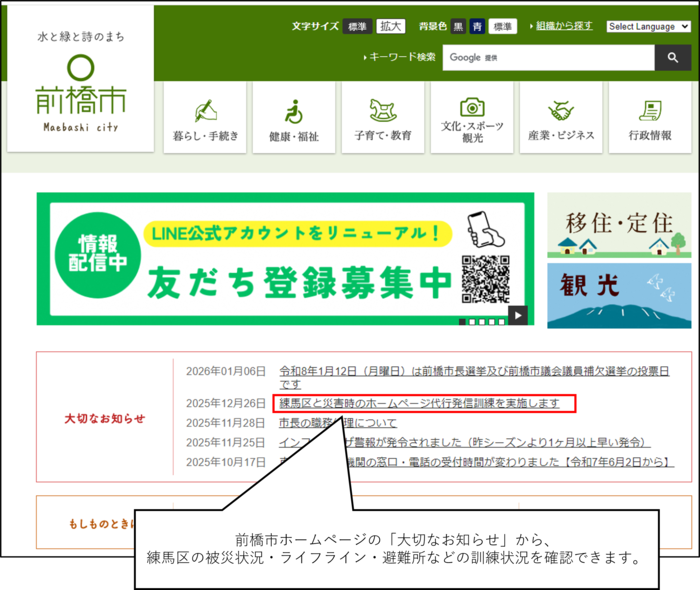
Task: Click the QR code in the LINE banner
Action: click(486, 279)
